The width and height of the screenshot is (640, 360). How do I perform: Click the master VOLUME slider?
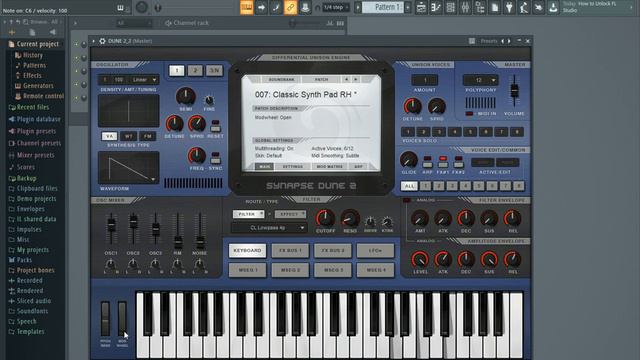pyautogui.click(x=514, y=90)
